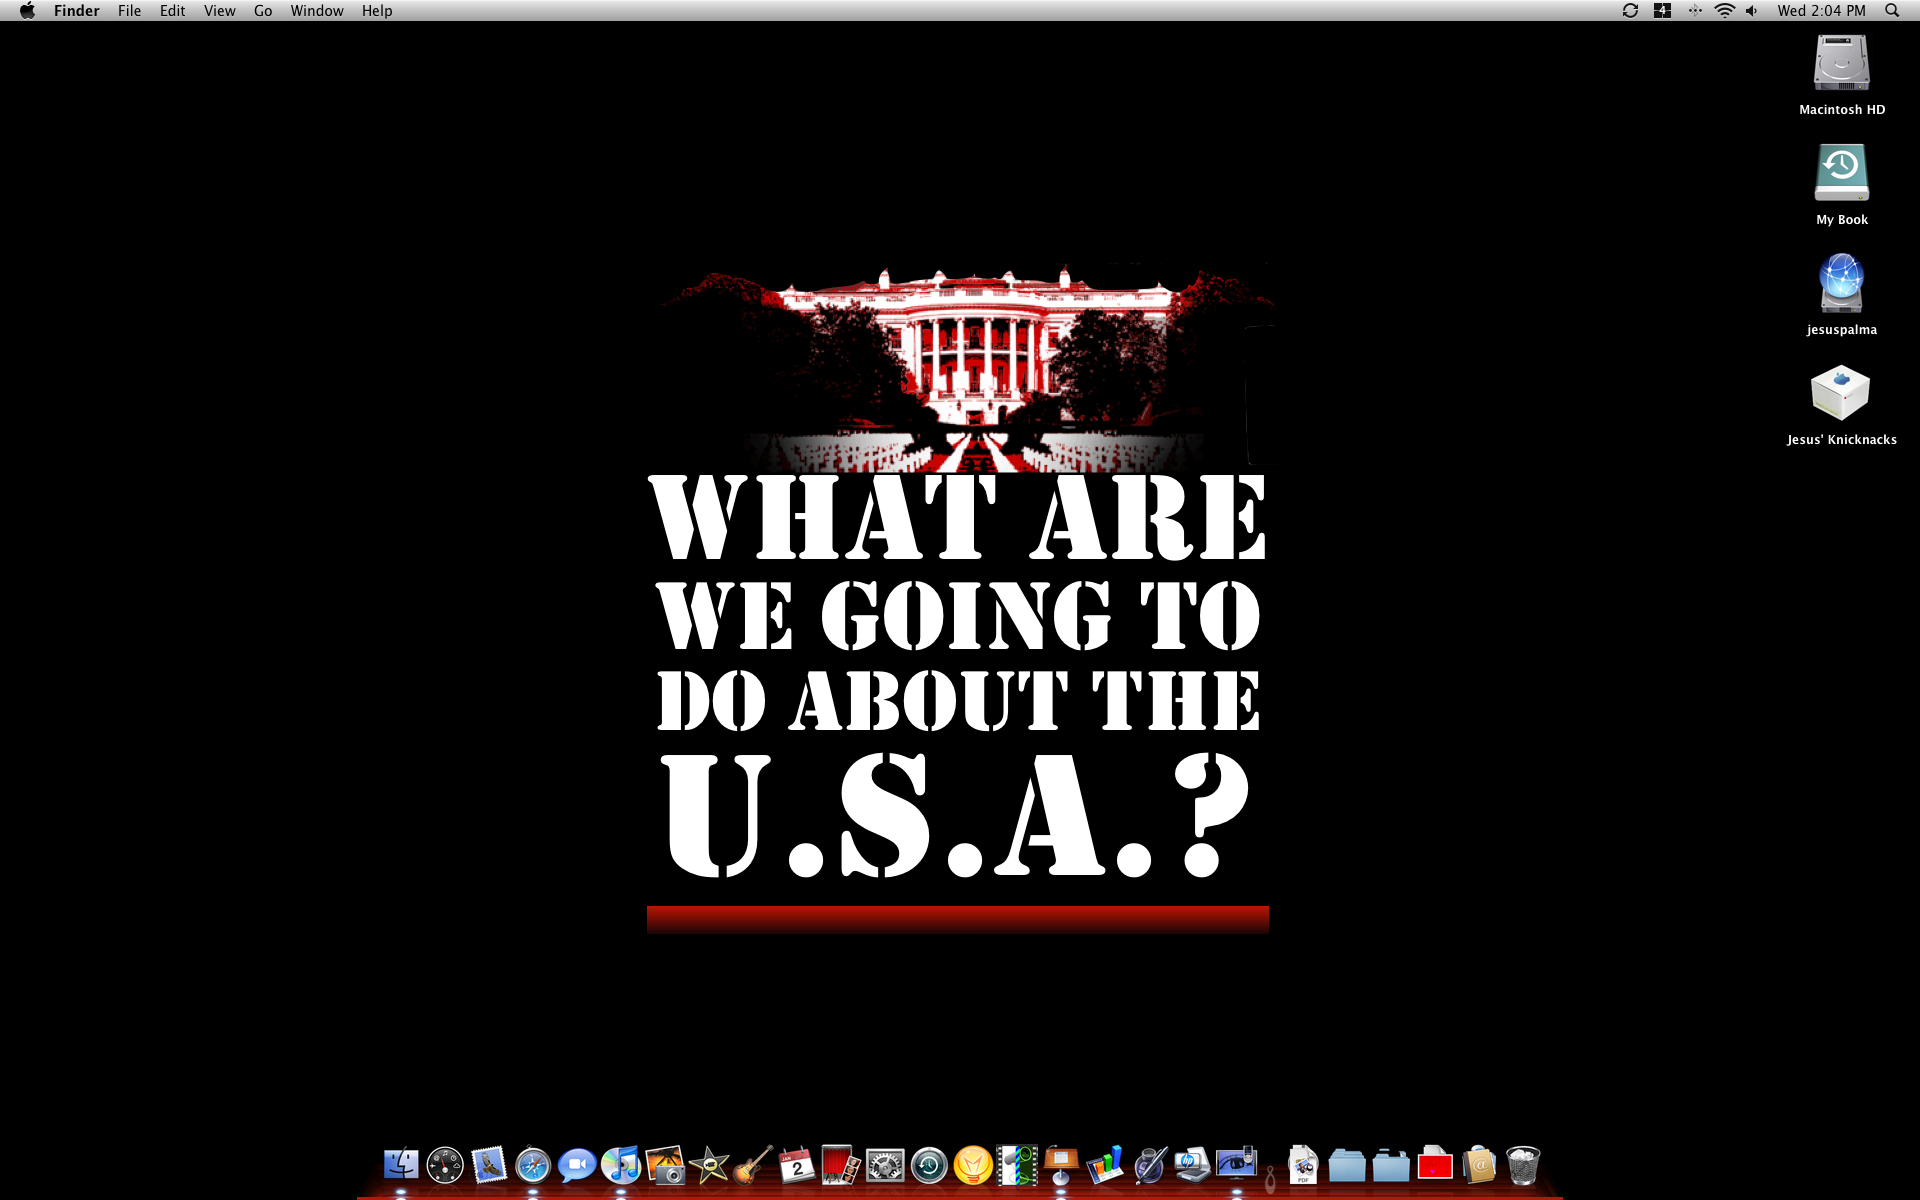Open iPhoto from the Dock
The height and width of the screenshot is (1200, 1920).
tap(665, 1165)
